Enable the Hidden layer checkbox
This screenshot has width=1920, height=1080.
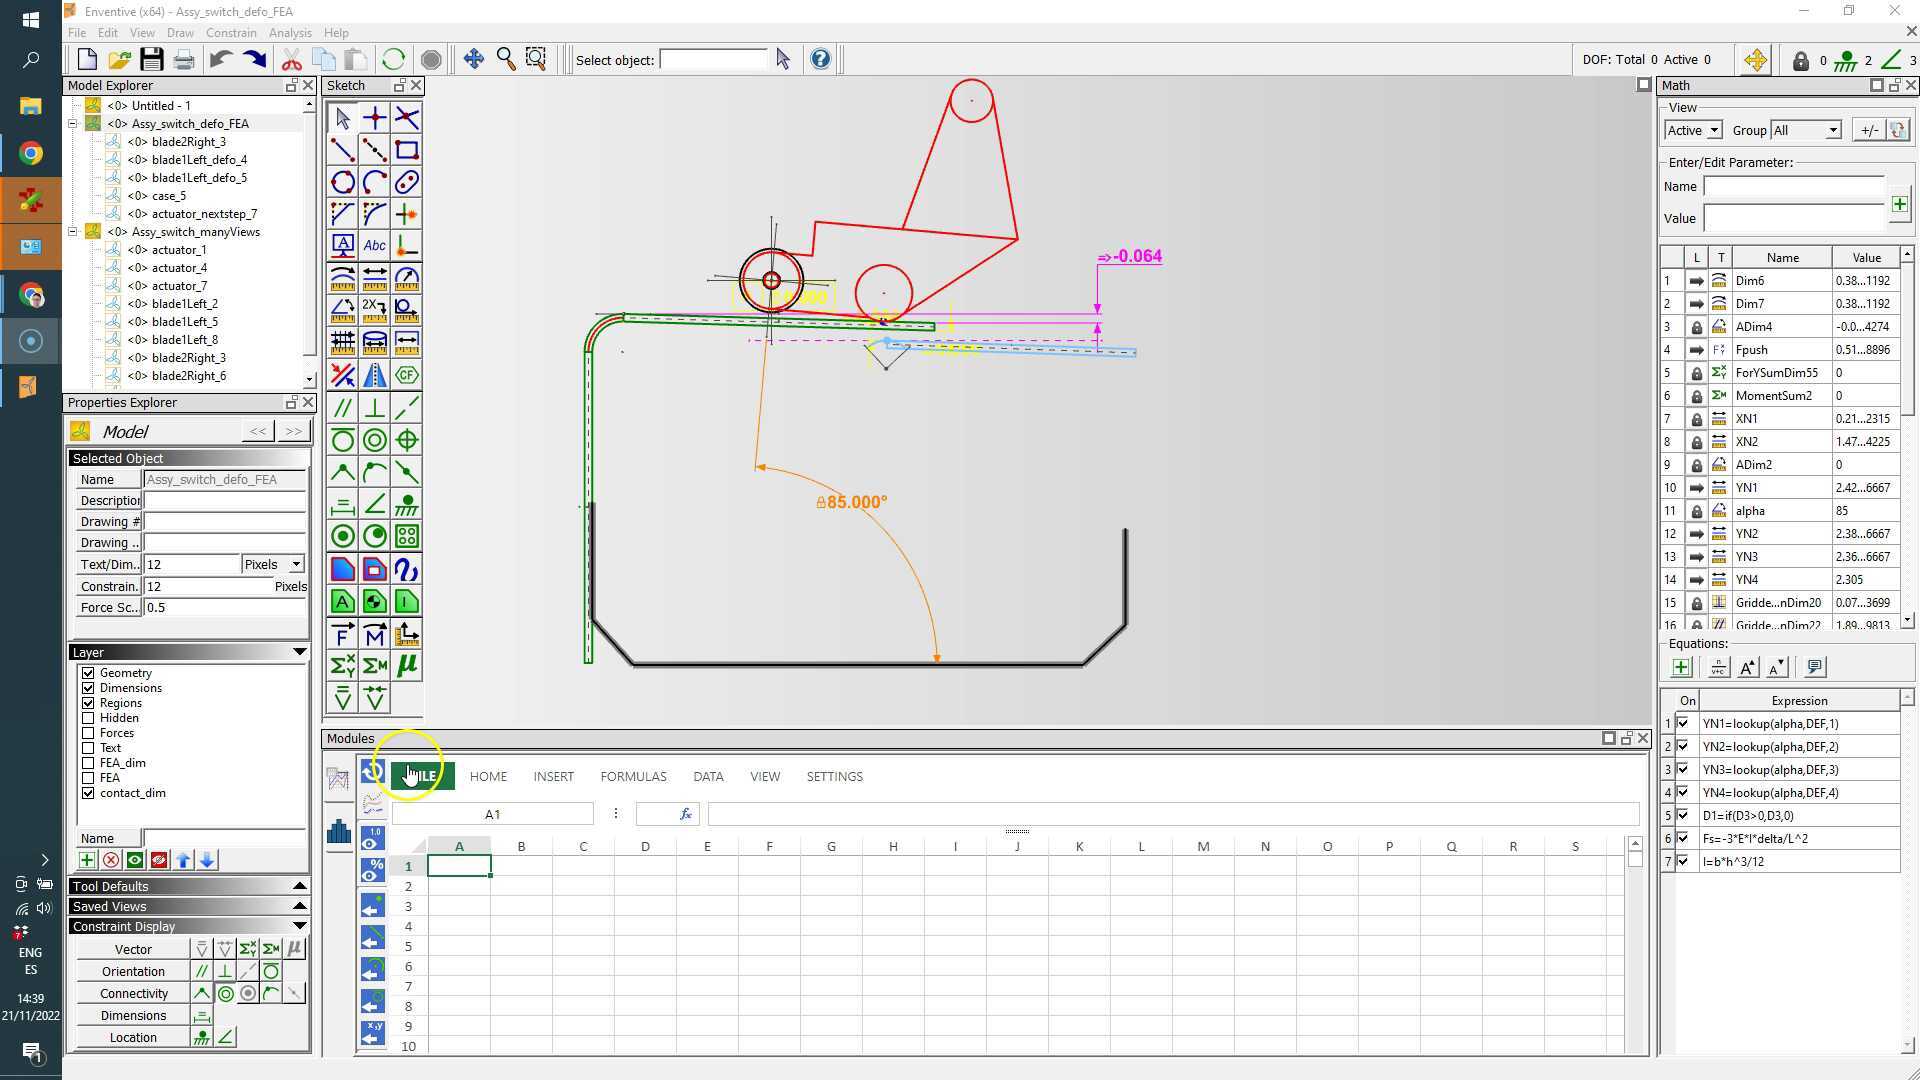tap(88, 718)
